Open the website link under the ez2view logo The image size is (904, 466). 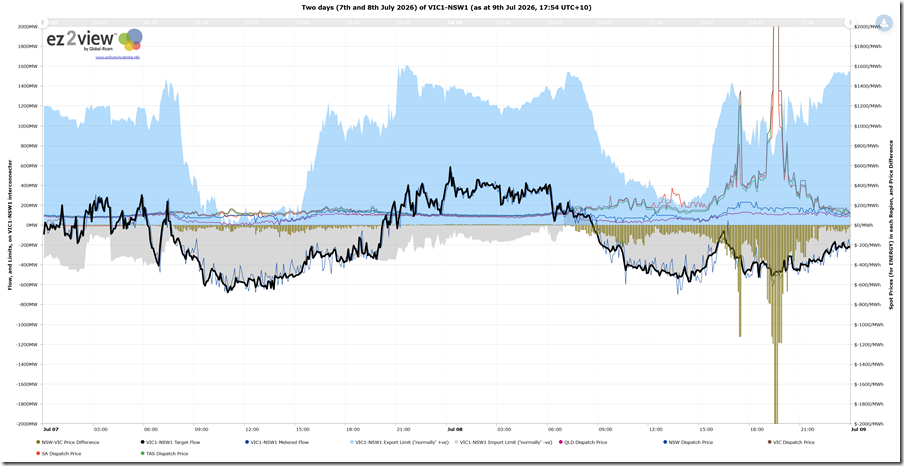click(118, 57)
